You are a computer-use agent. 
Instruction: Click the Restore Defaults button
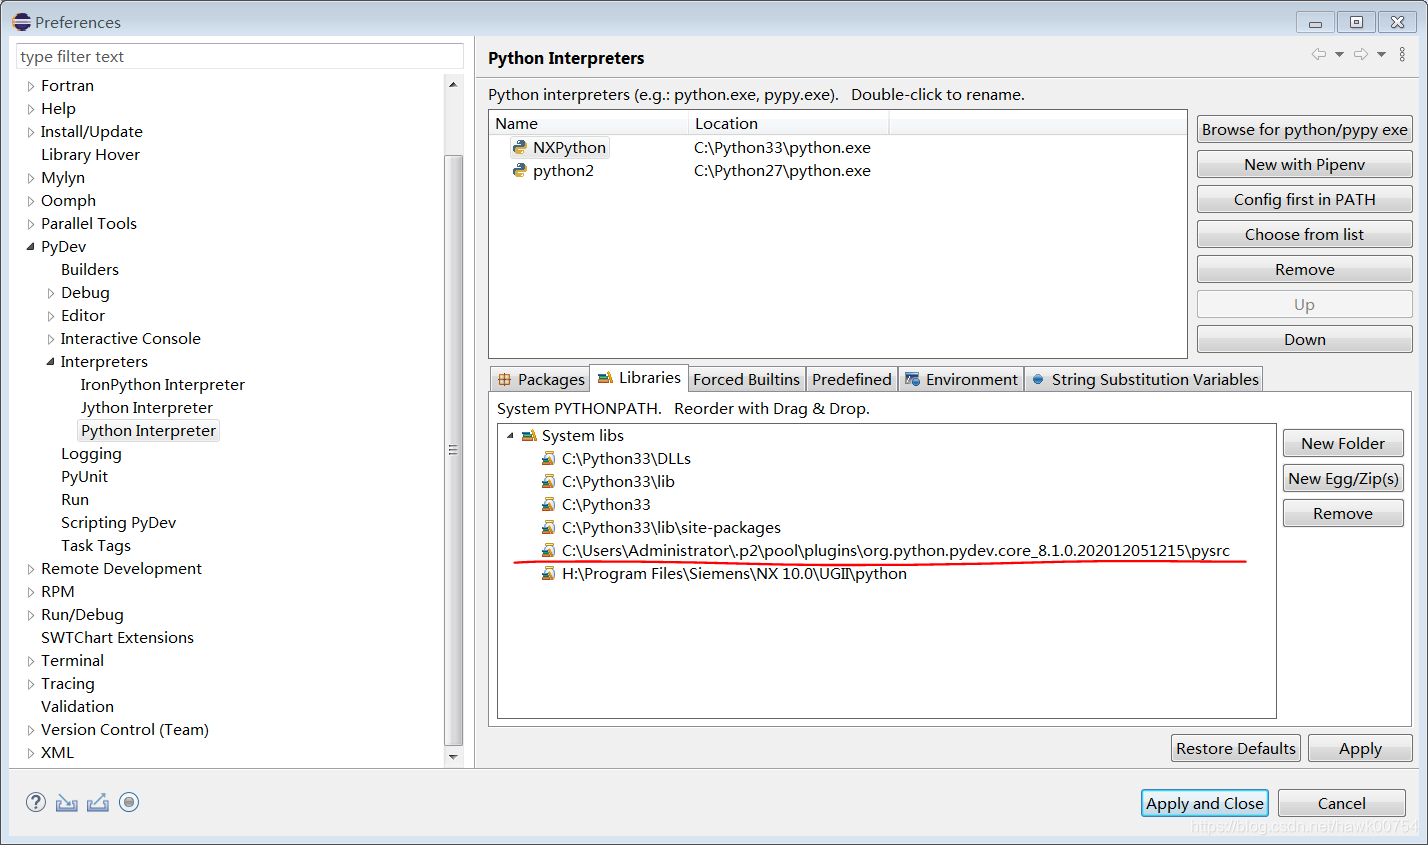1236,748
